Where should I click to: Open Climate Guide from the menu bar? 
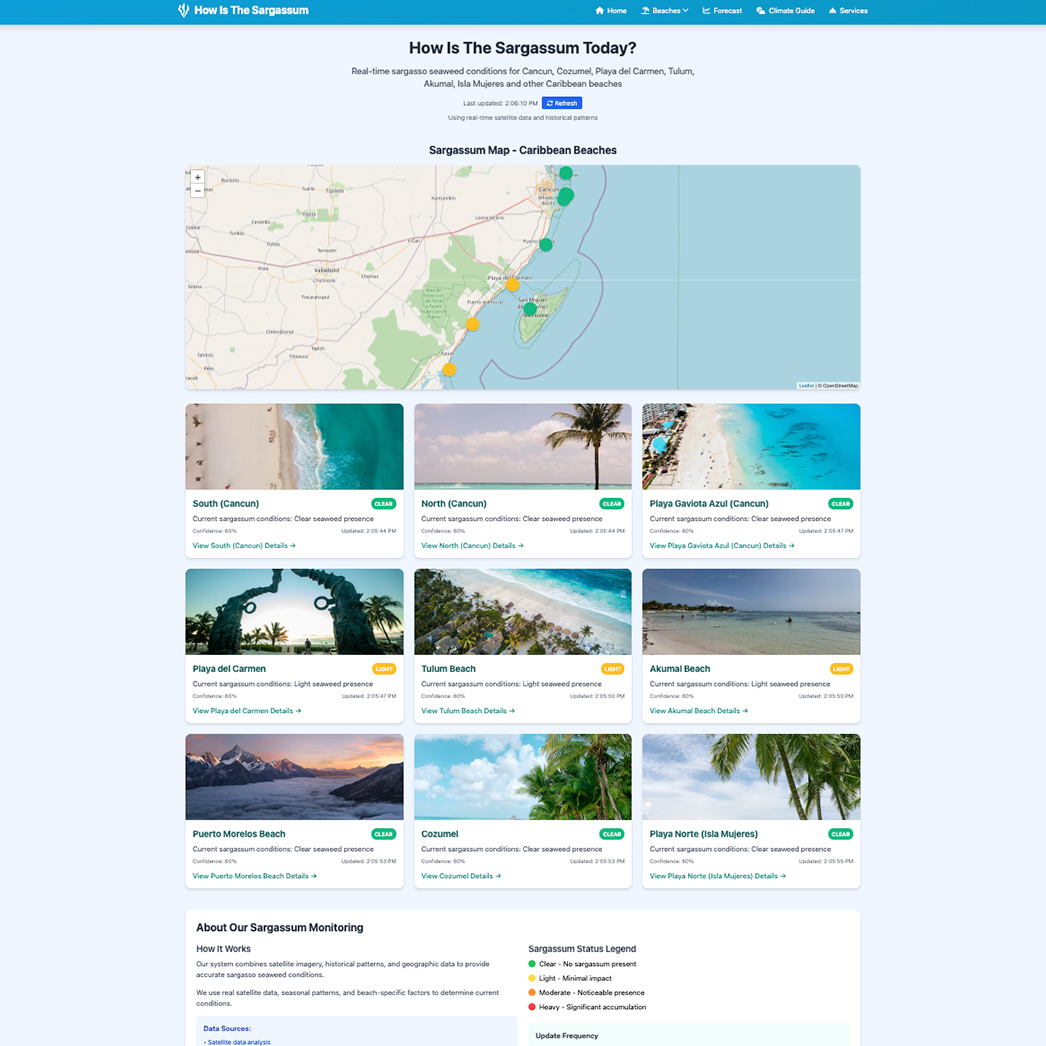tap(786, 11)
